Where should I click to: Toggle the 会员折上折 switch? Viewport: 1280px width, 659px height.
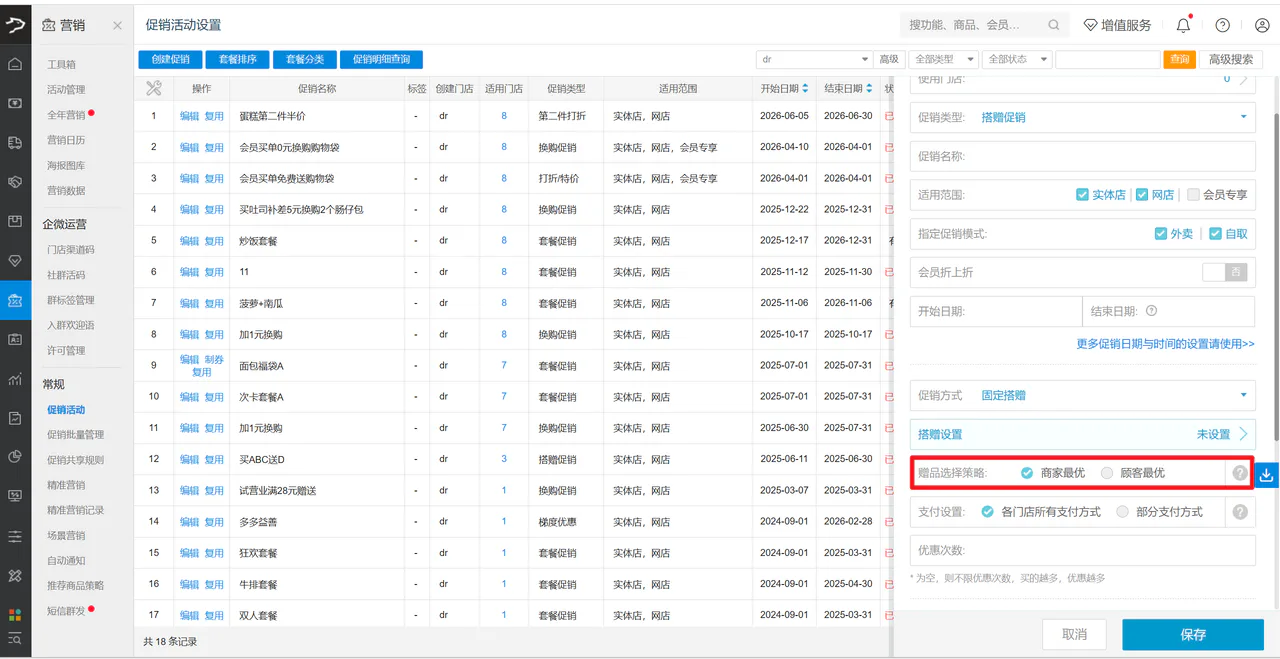click(1226, 272)
